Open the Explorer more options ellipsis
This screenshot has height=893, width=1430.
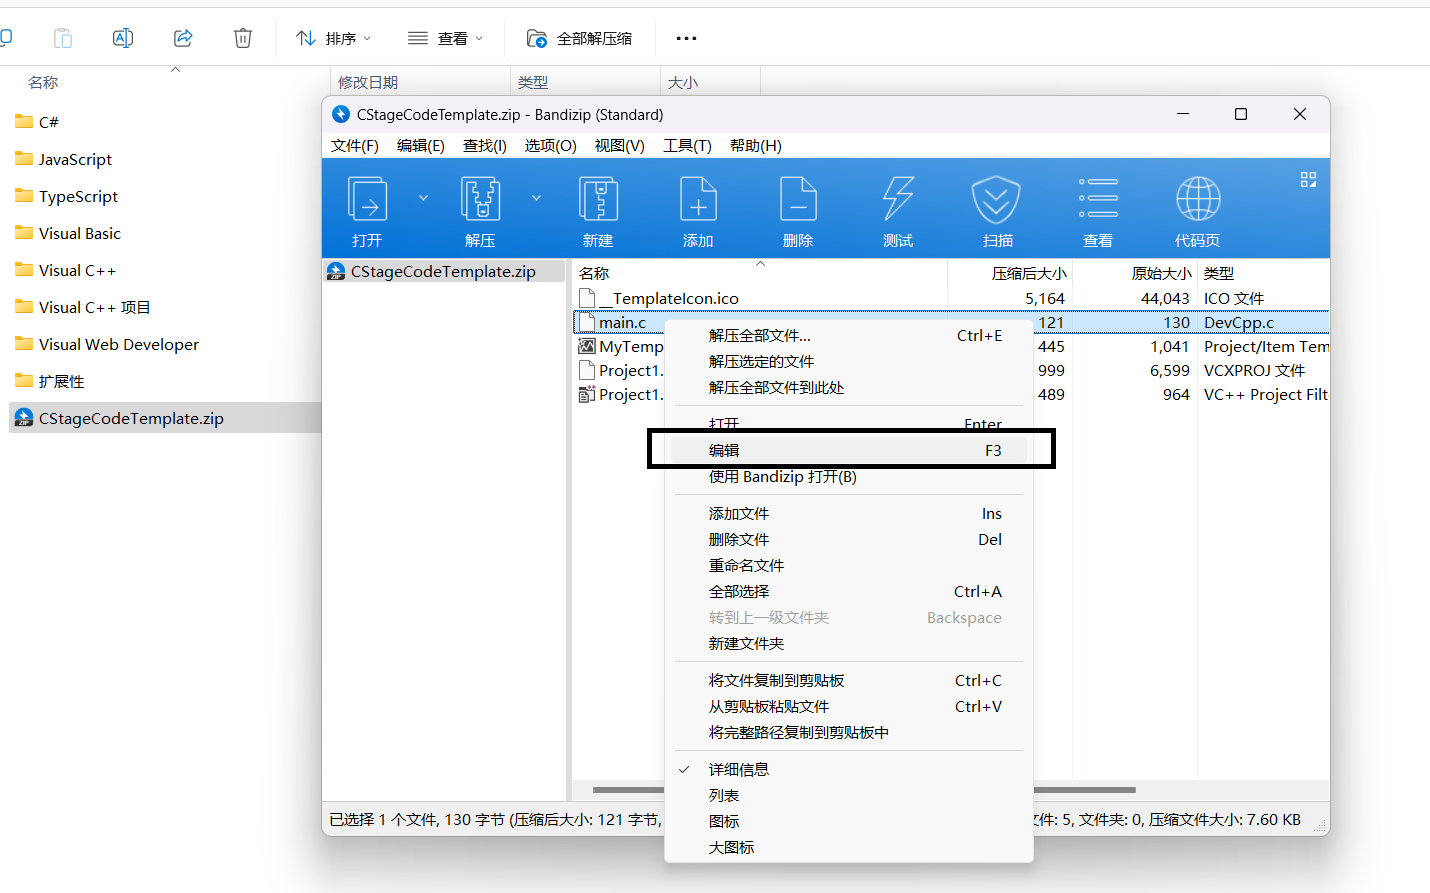point(686,38)
